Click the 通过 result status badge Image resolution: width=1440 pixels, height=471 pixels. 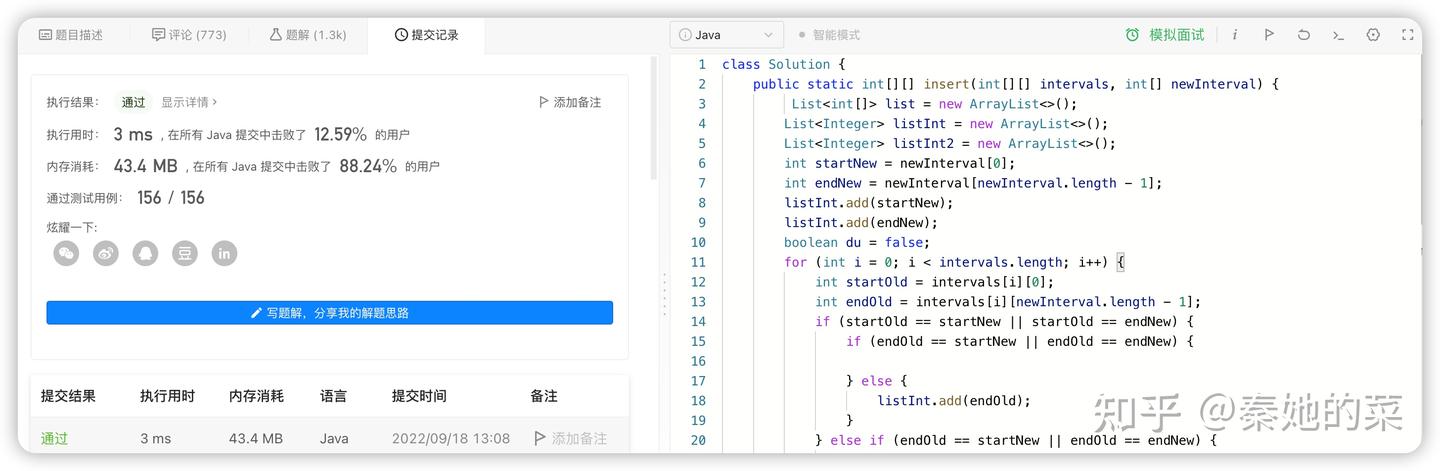(x=133, y=102)
